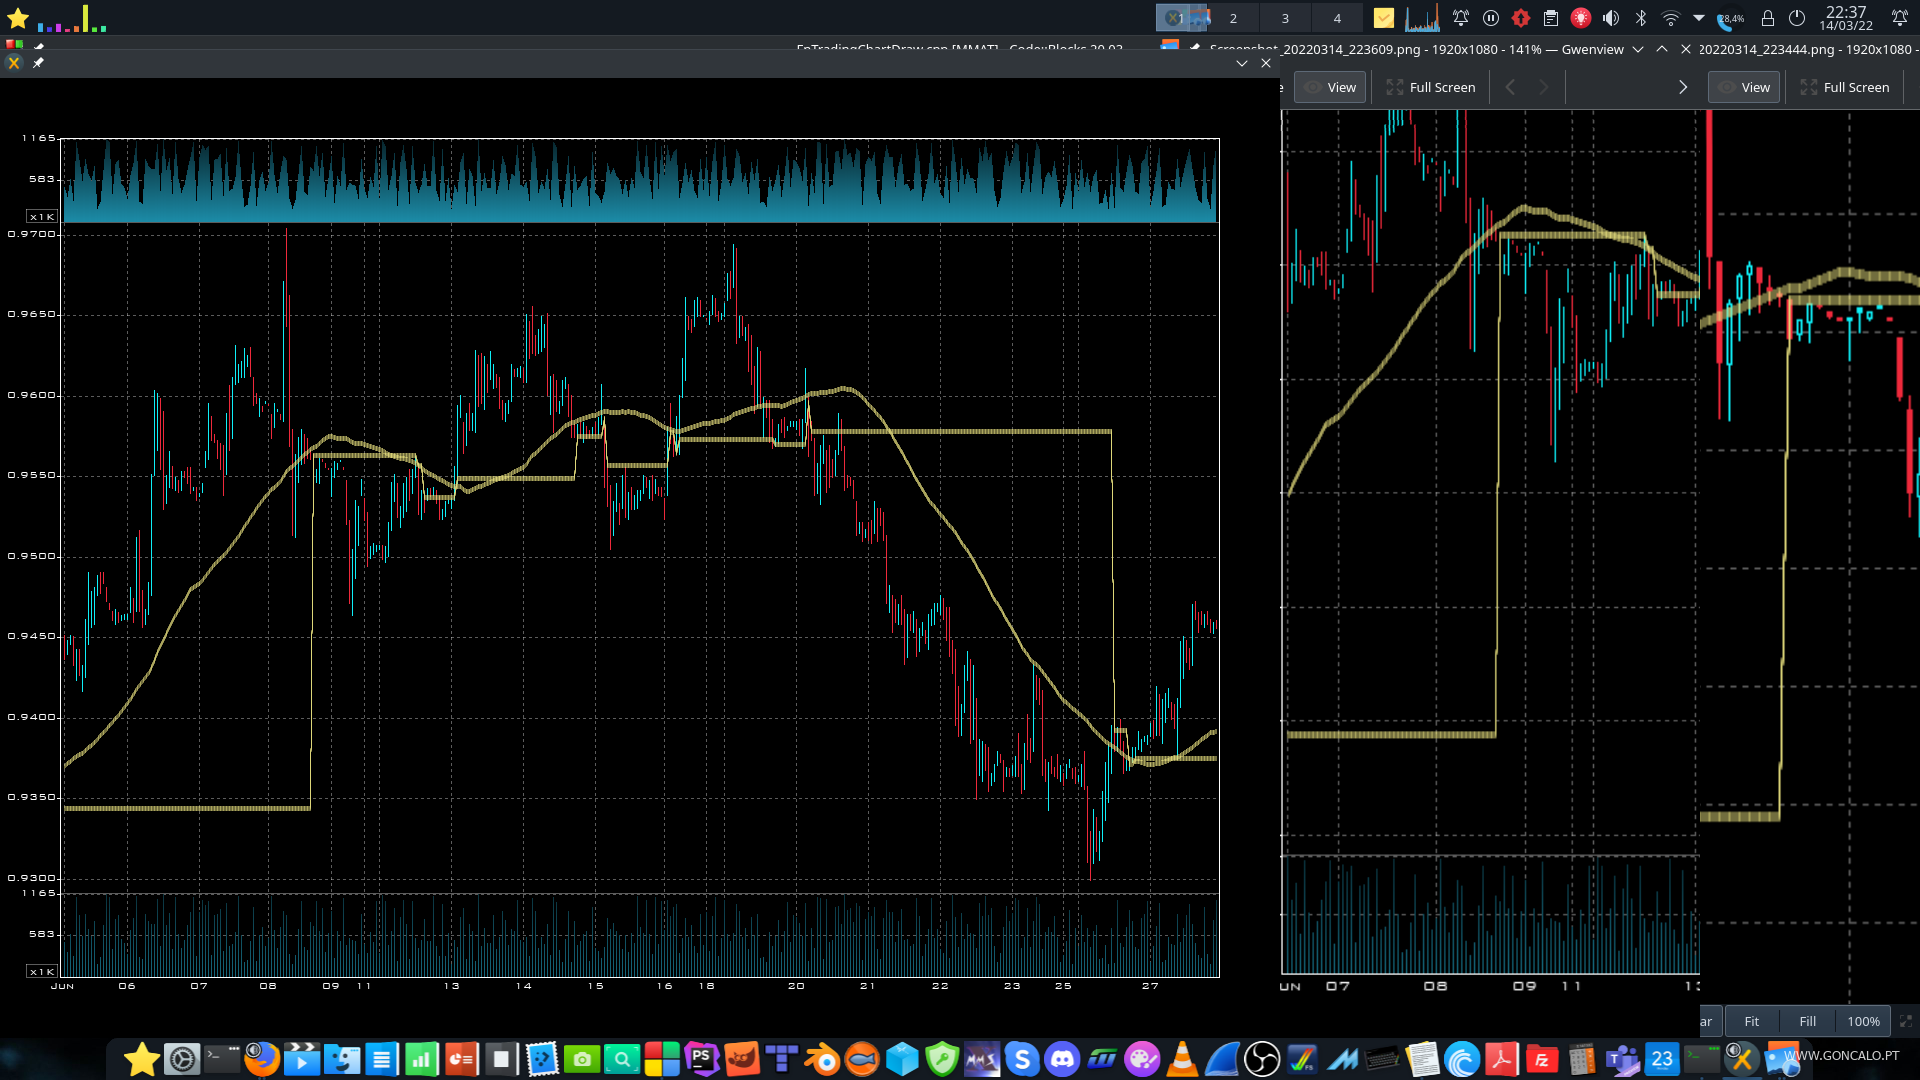Screen dimensions: 1920x1080
Task: Open Firefox from the dock
Action: pos(262,1058)
